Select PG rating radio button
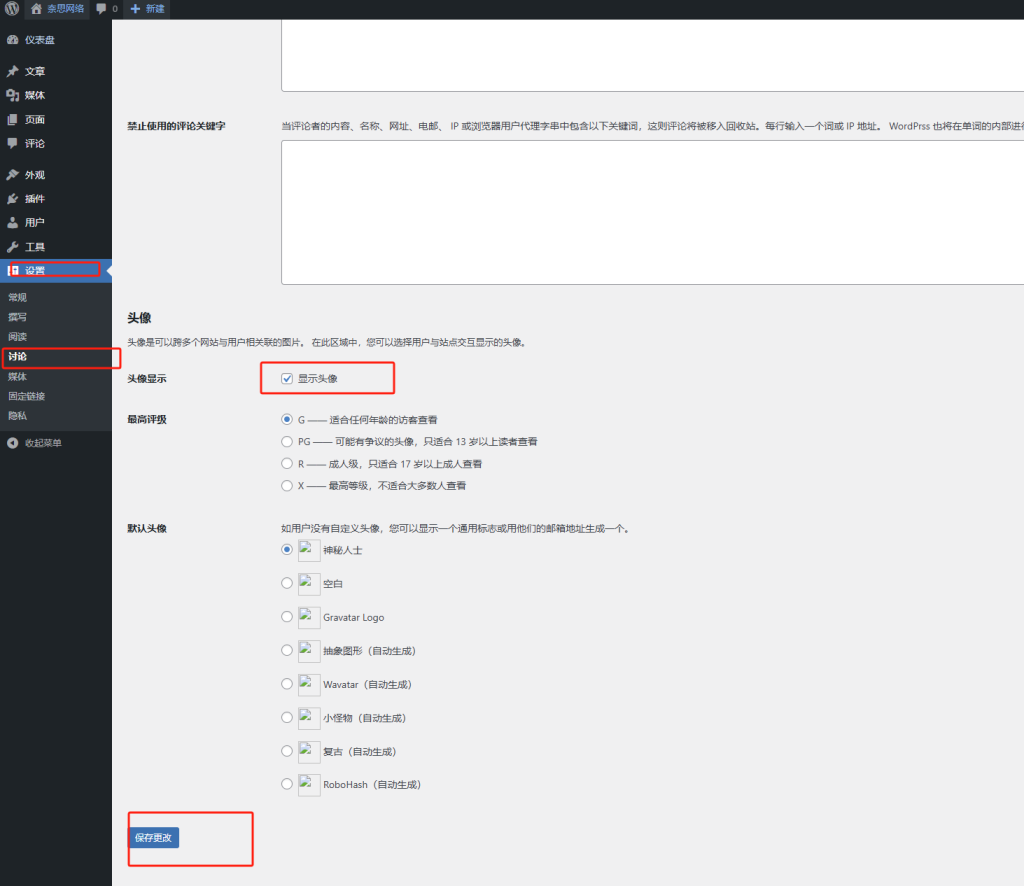The width and height of the screenshot is (1024, 886). tap(288, 442)
